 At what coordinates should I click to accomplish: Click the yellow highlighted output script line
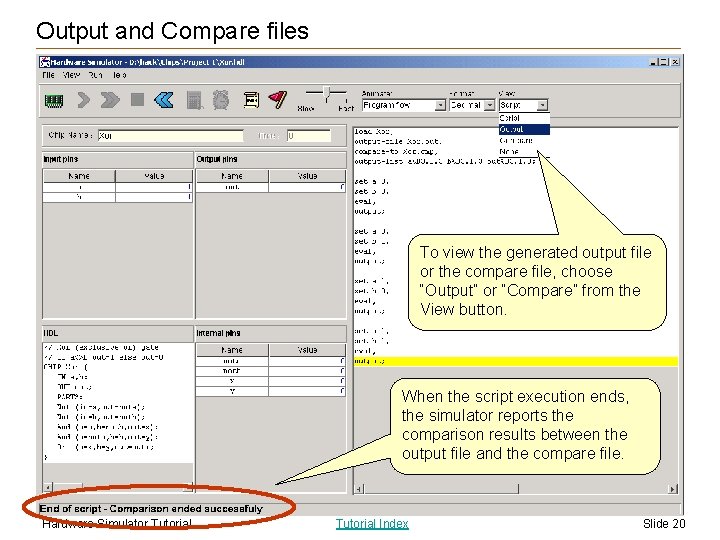(x=516, y=361)
